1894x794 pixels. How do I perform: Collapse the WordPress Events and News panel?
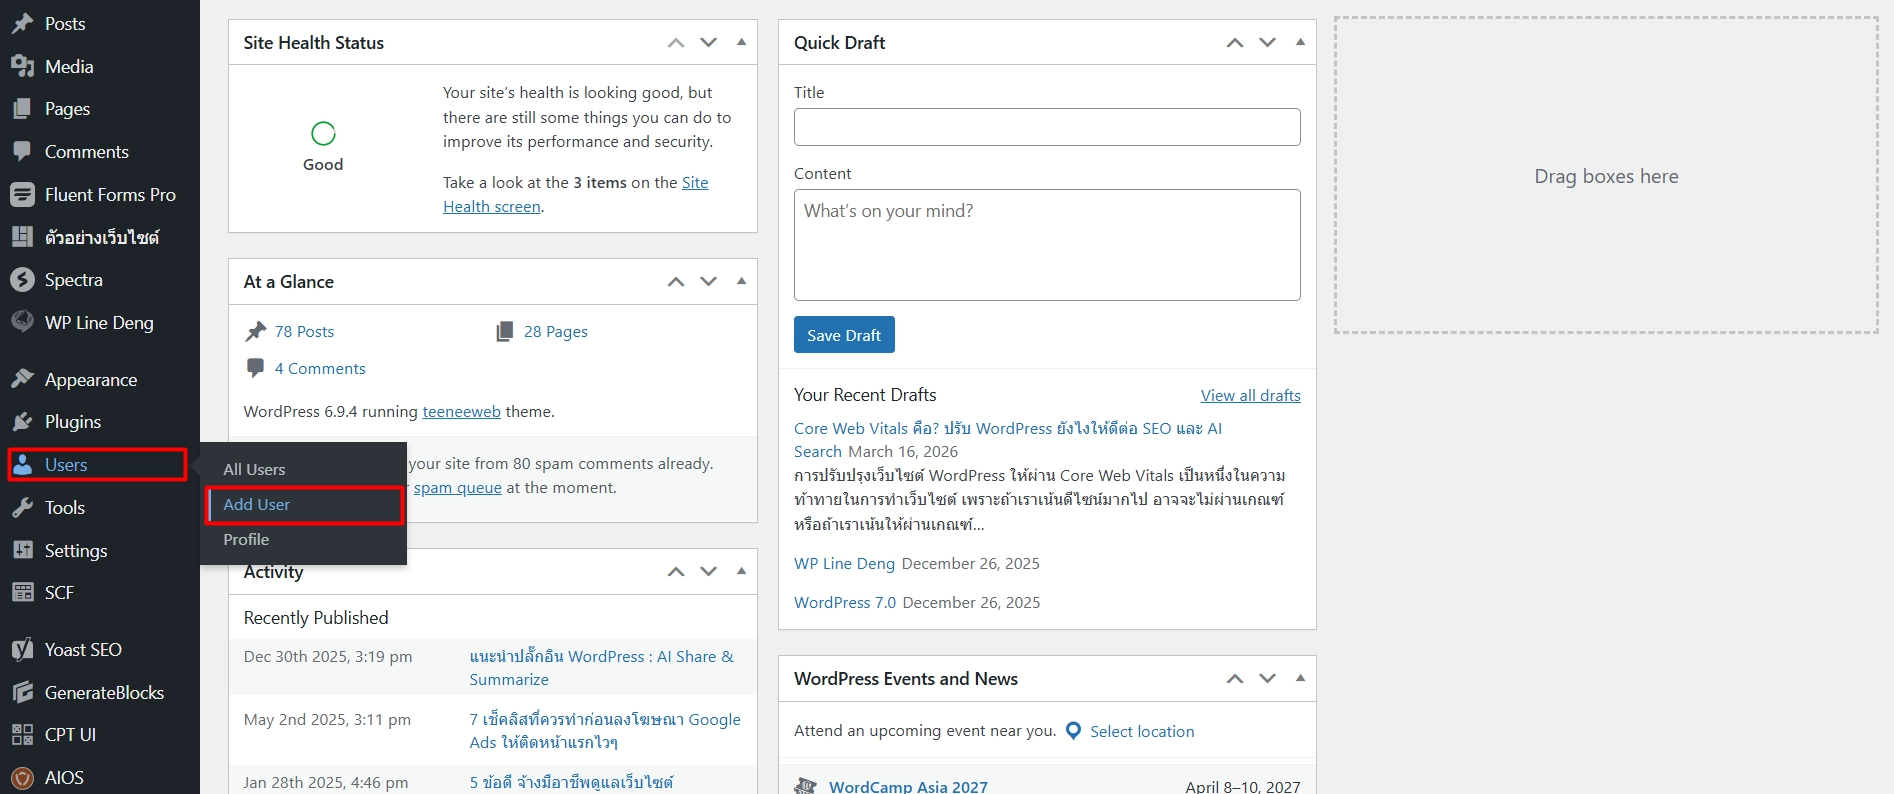tap(1300, 678)
